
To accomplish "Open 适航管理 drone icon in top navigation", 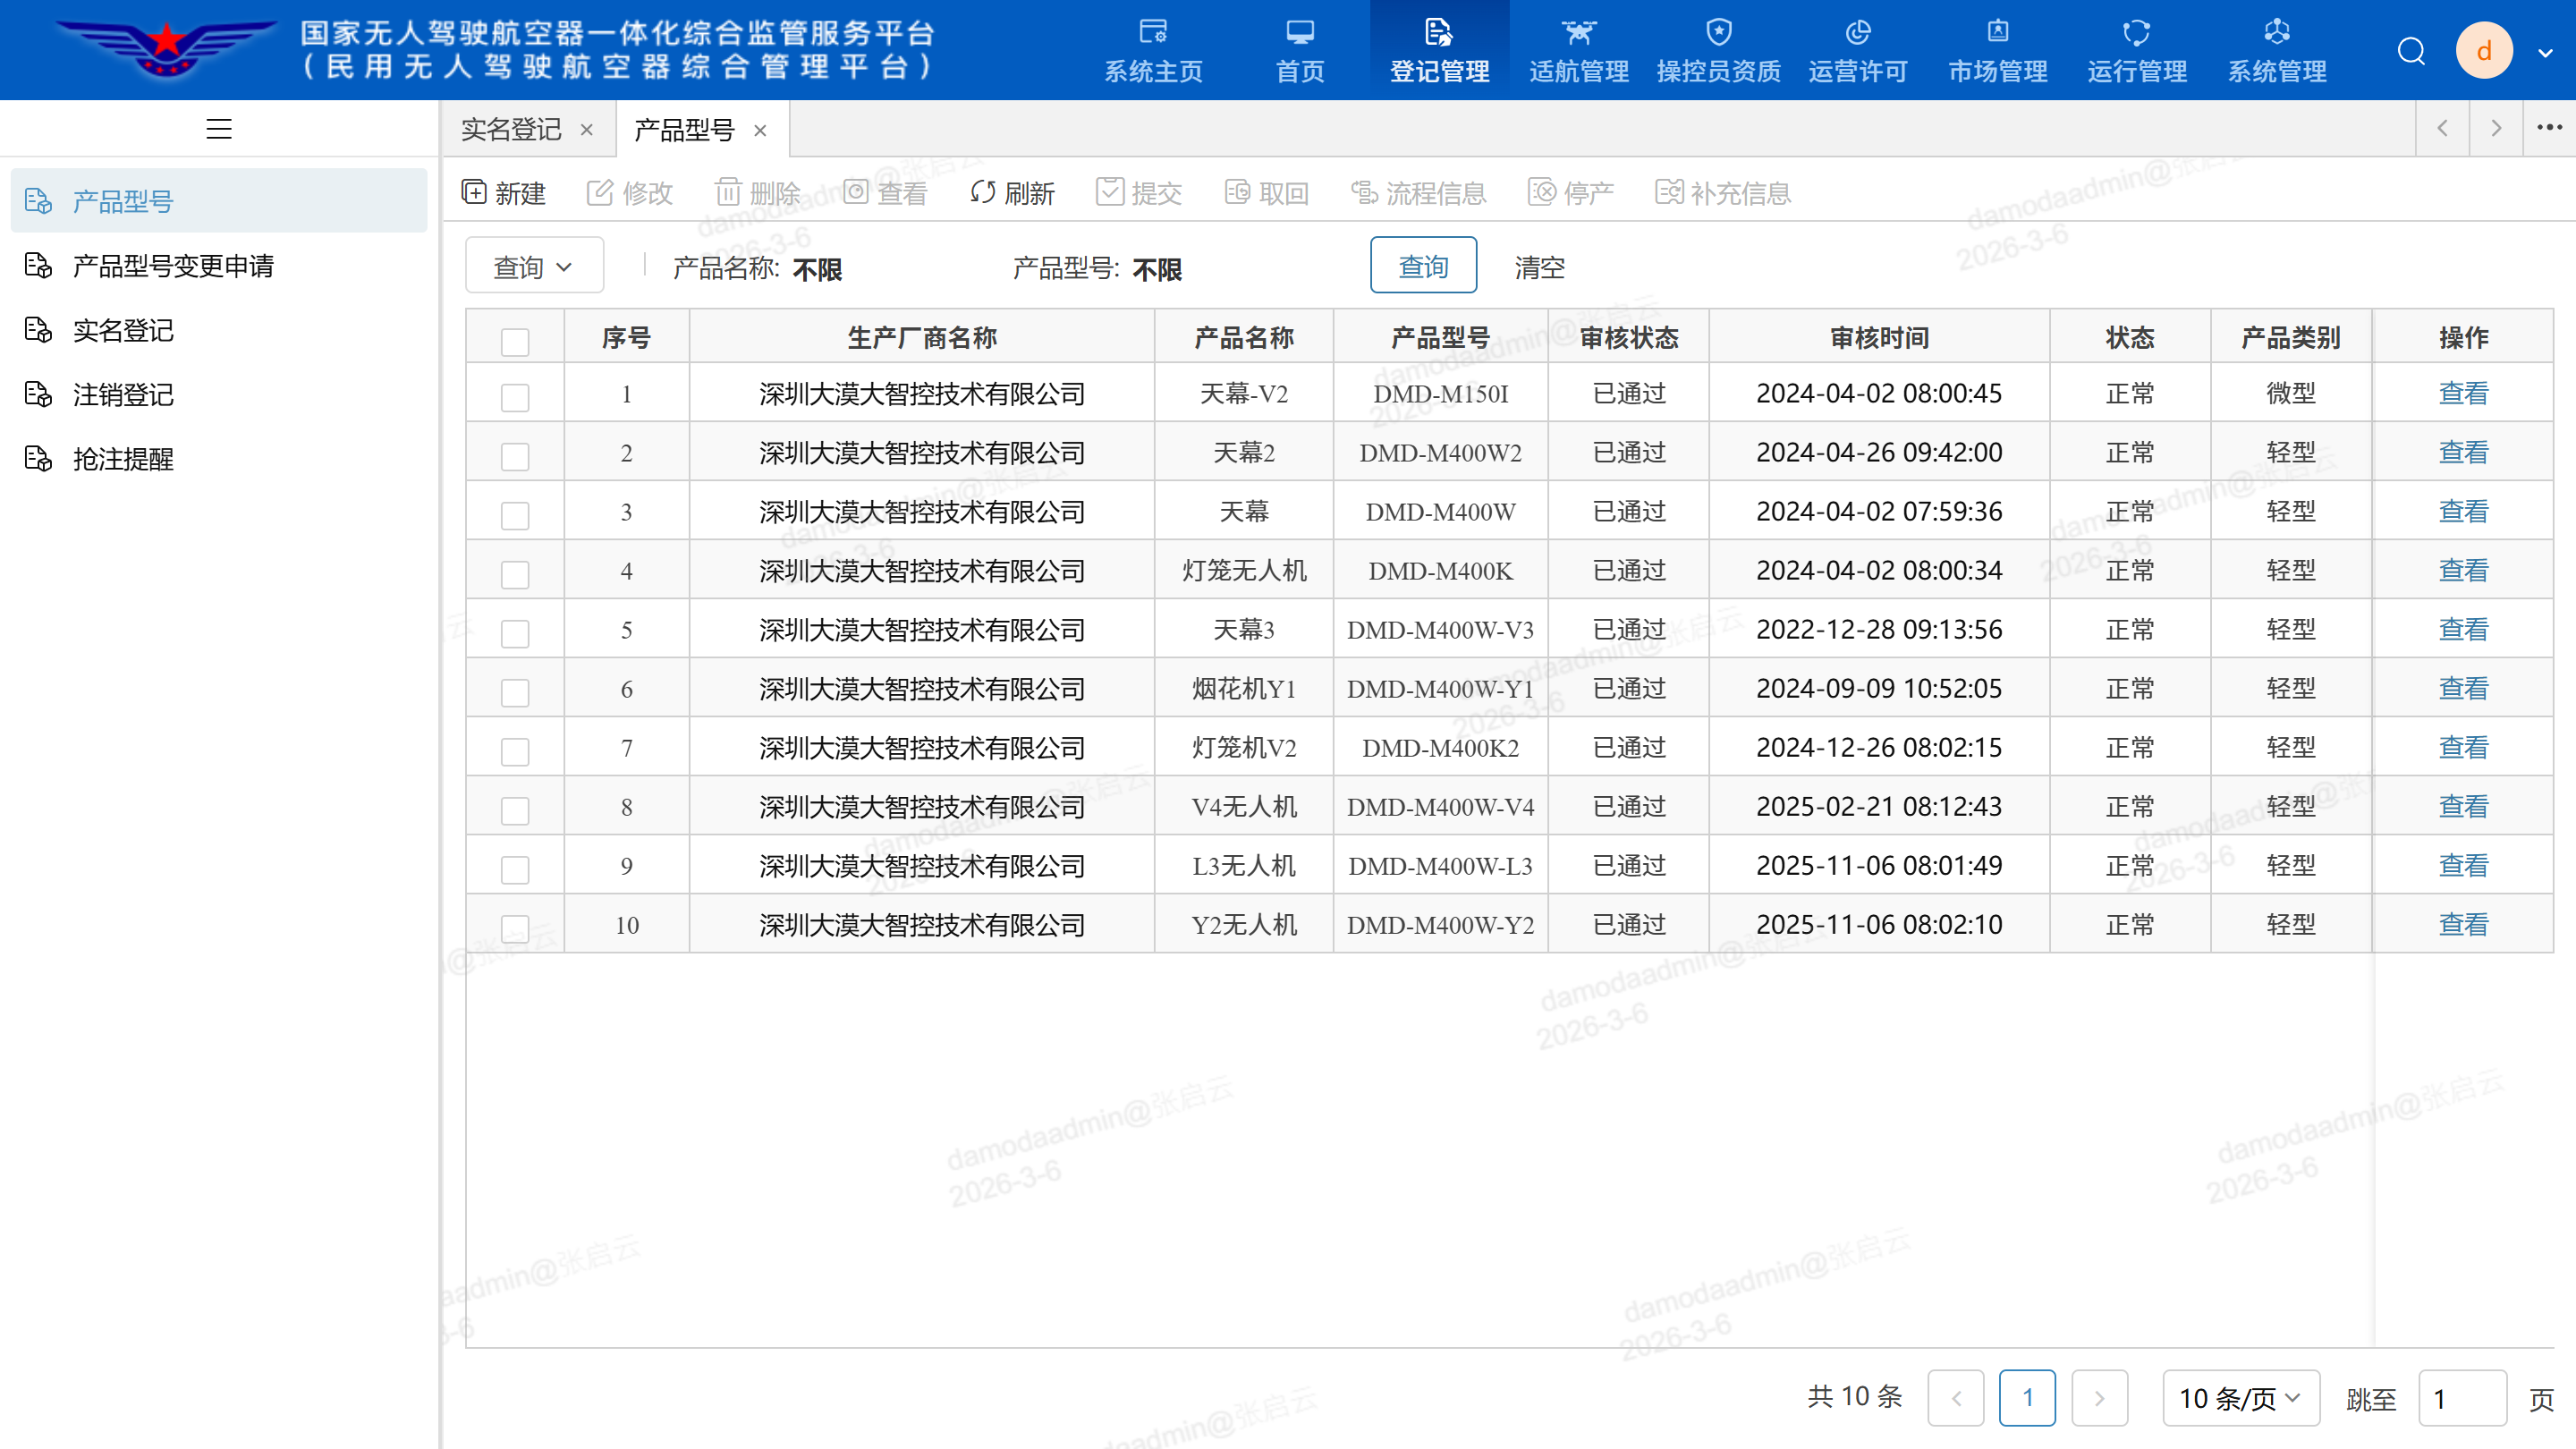I will point(1578,33).
